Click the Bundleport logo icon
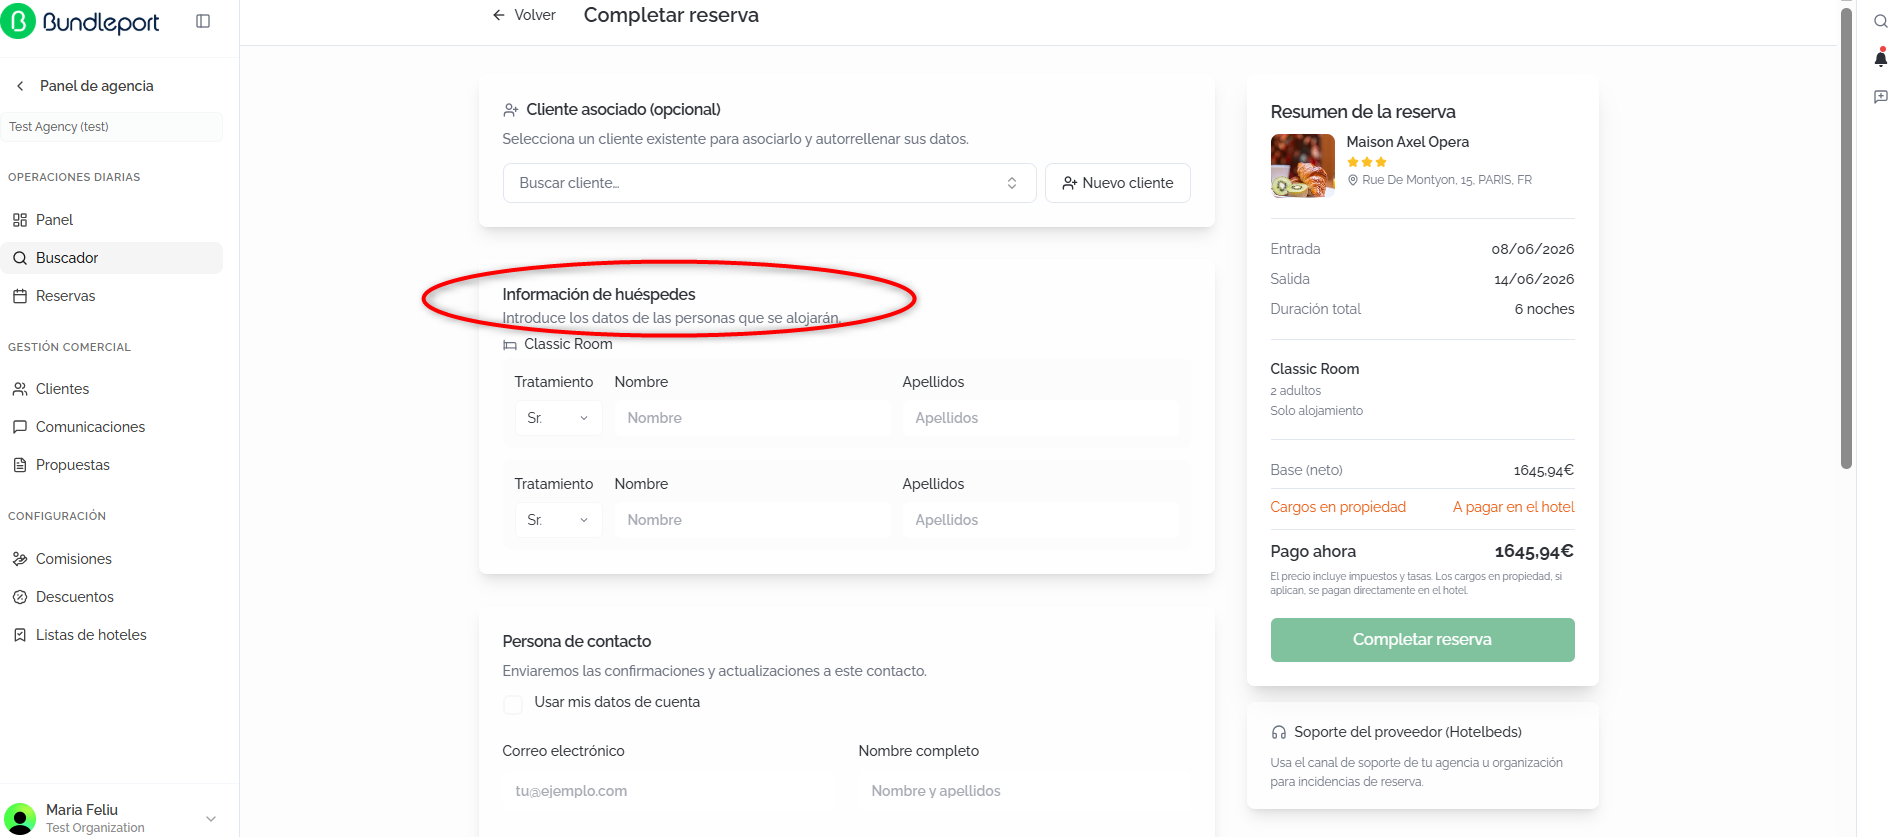This screenshot has width=1896, height=837. [18, 21]
